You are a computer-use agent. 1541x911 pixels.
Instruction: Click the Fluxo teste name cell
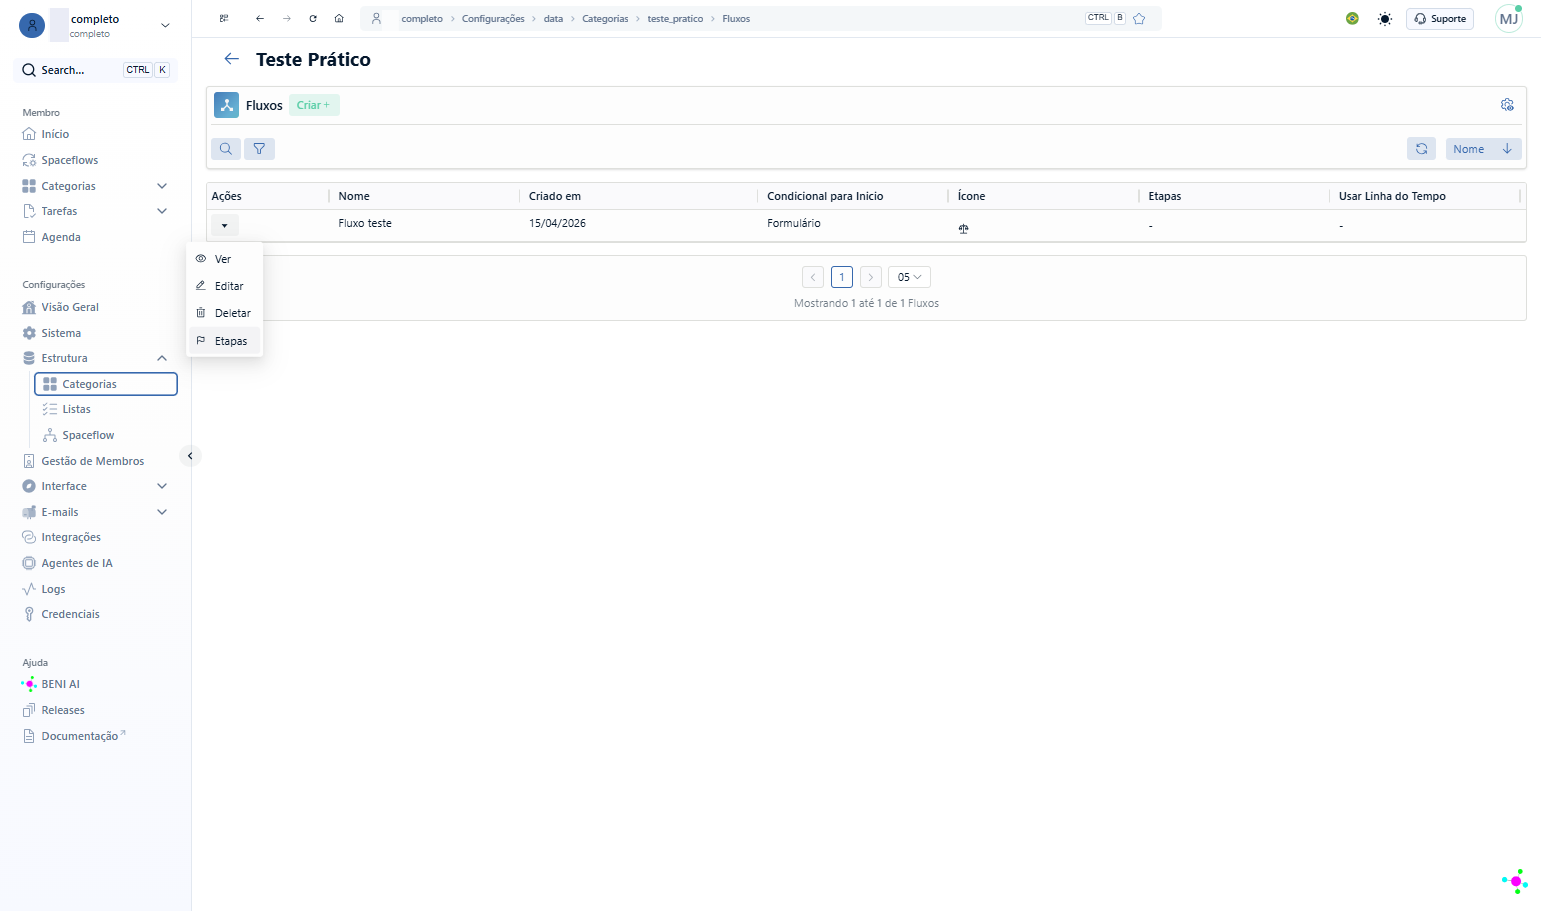pos(365,223)
